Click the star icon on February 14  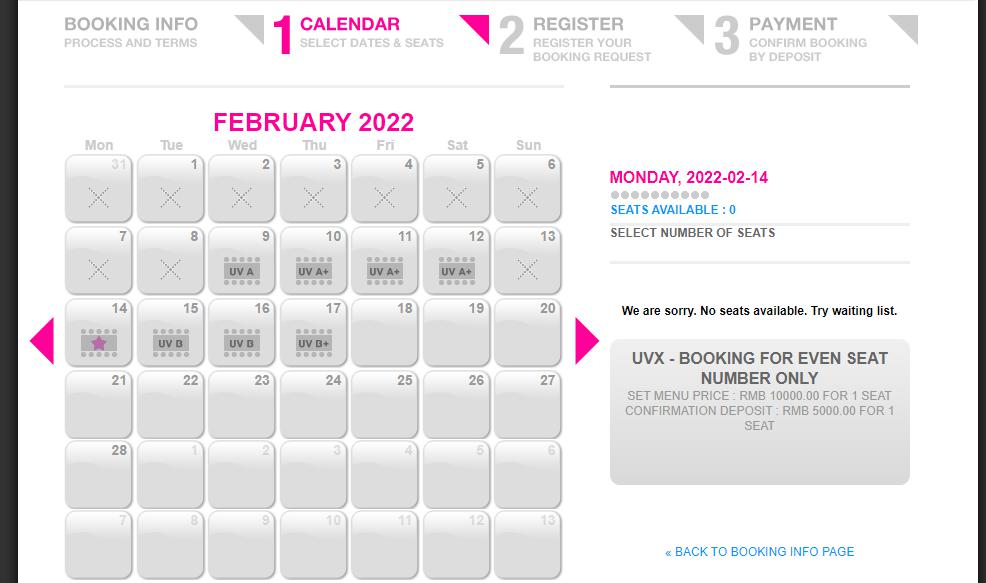tap(99, 343)
